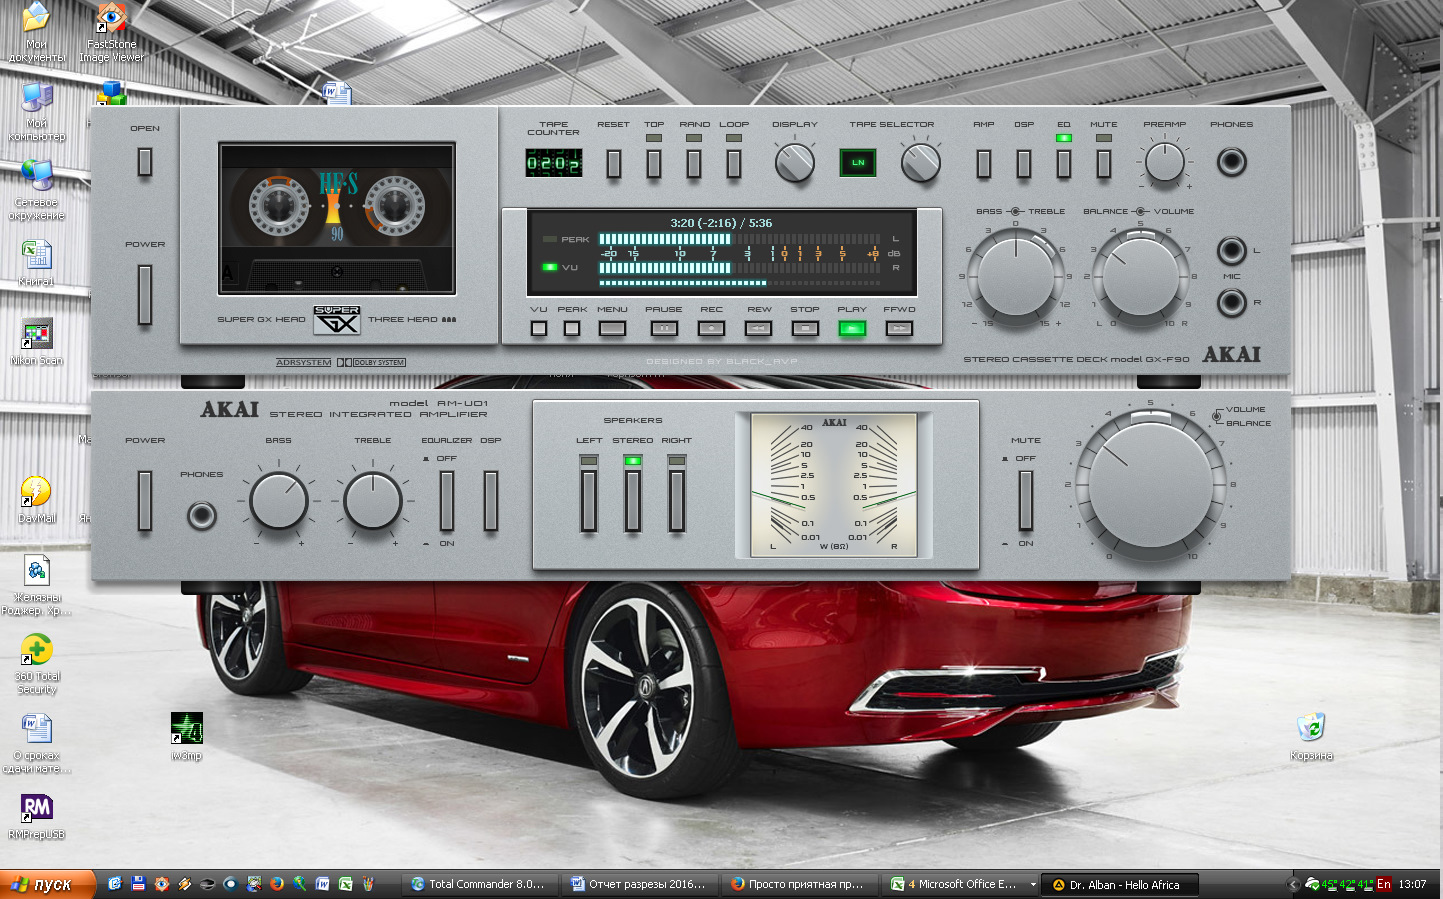Click the MIC L input jack

[1231, 250]
